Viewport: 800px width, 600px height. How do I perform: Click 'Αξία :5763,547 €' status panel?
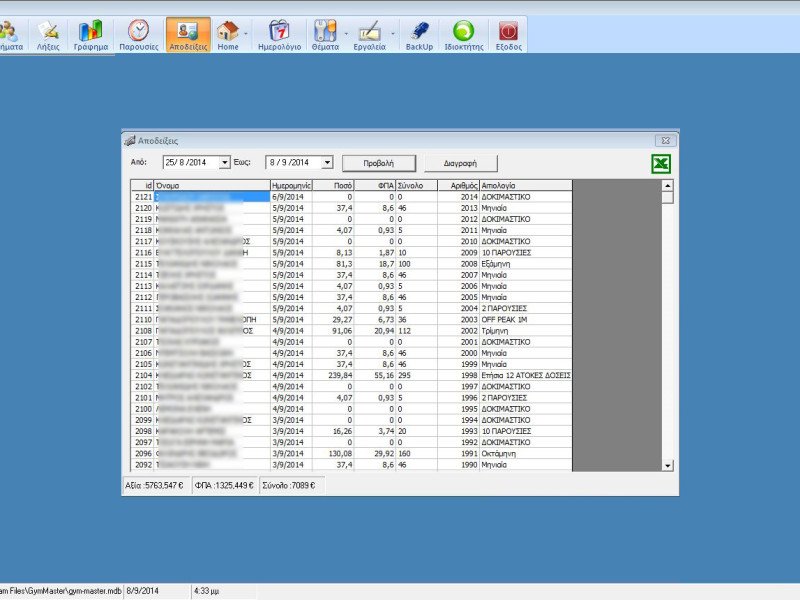click(x=155, y=486)
